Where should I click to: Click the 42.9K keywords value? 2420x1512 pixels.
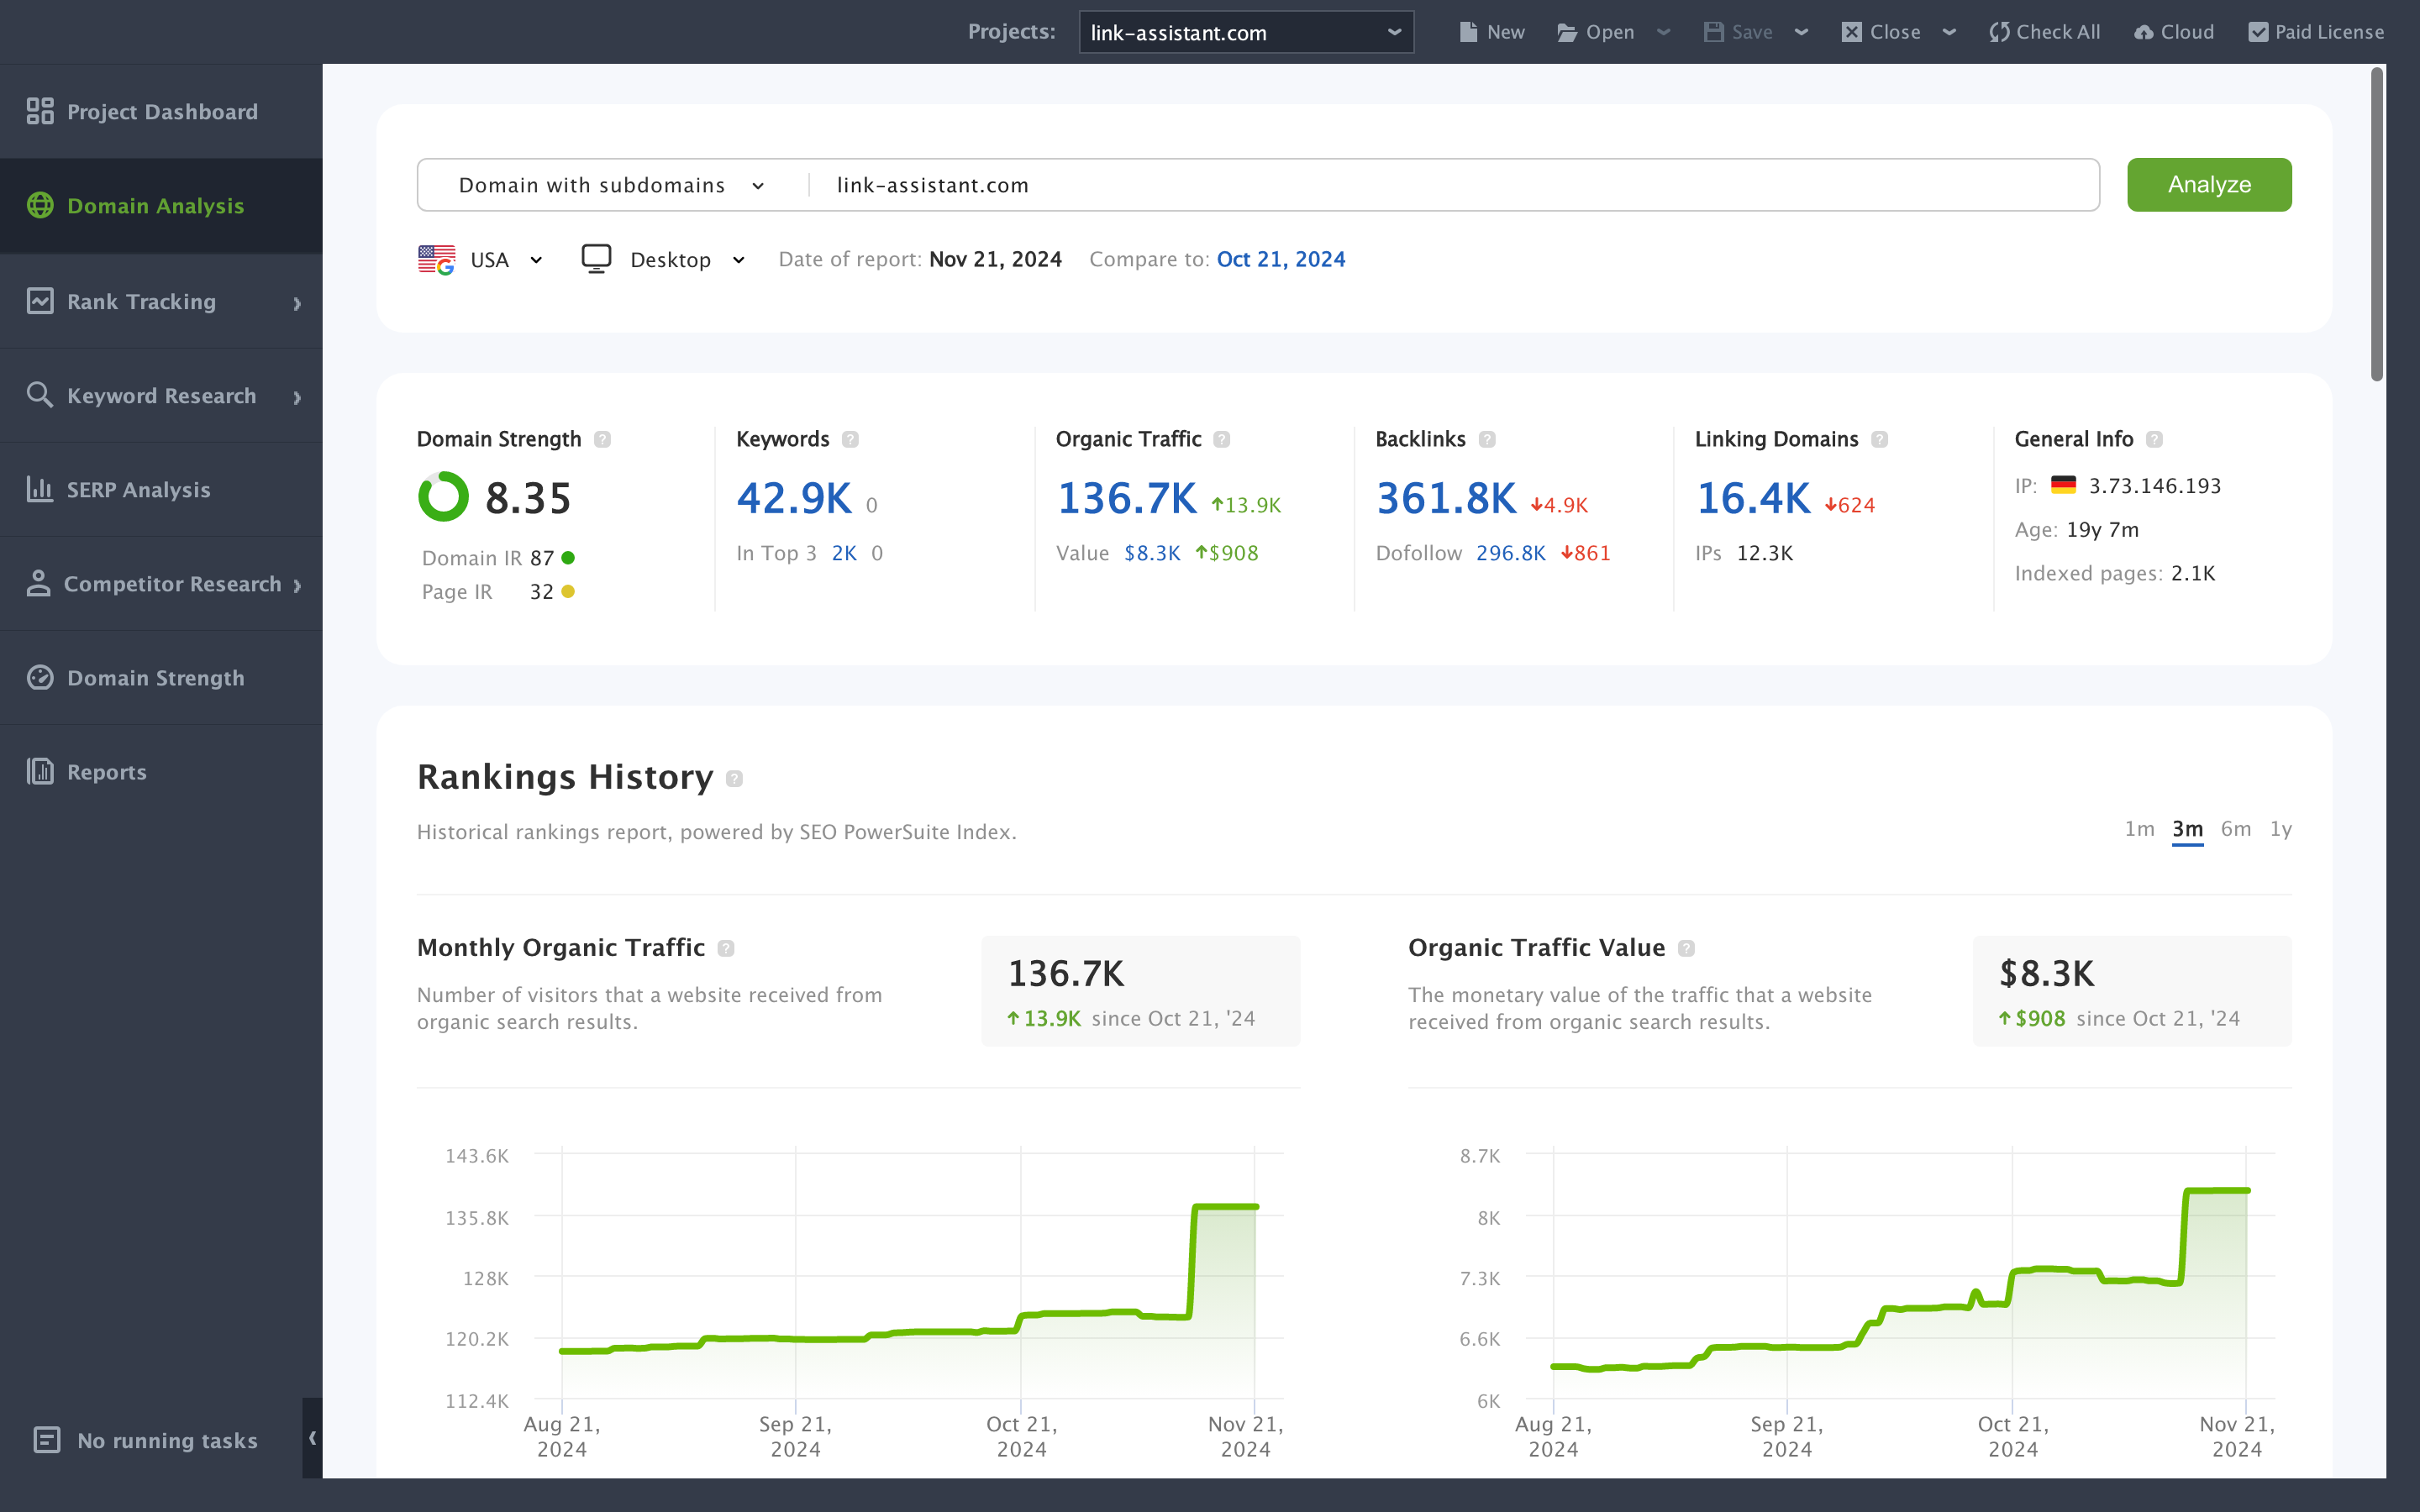point(794,498)
